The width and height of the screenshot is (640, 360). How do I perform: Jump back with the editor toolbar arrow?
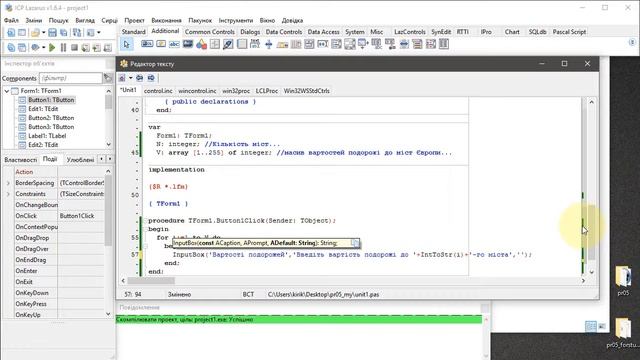(x=140, y=78)
